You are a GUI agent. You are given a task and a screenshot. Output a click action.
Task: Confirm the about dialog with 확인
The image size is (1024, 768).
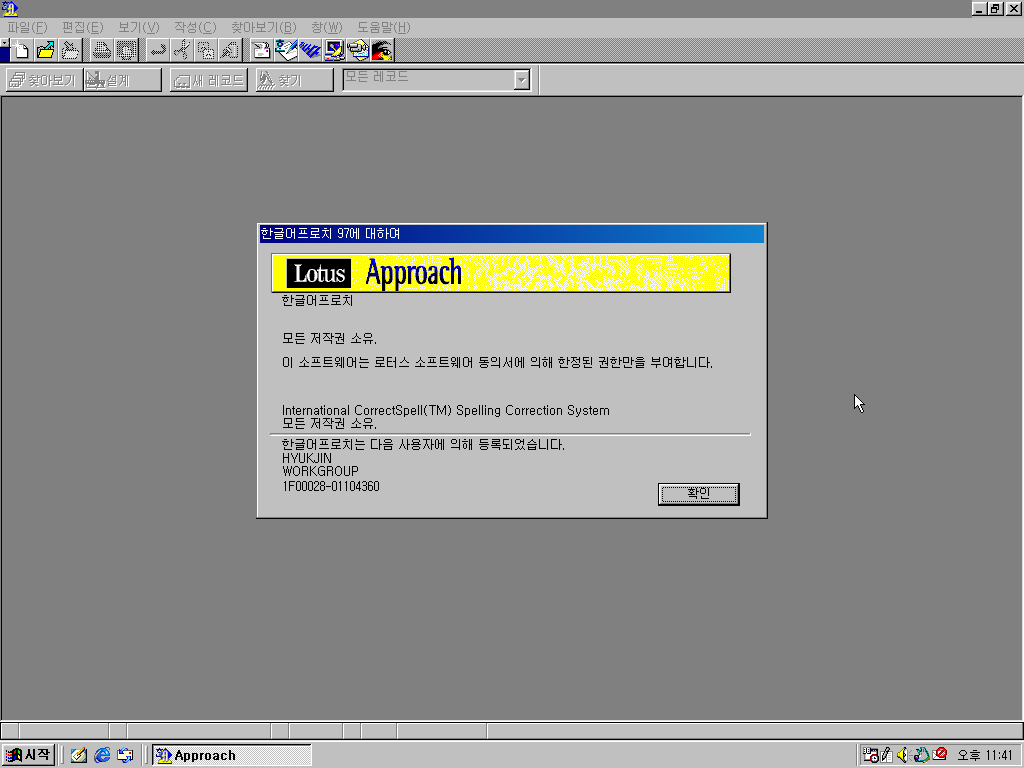click(x=698, y=494)
